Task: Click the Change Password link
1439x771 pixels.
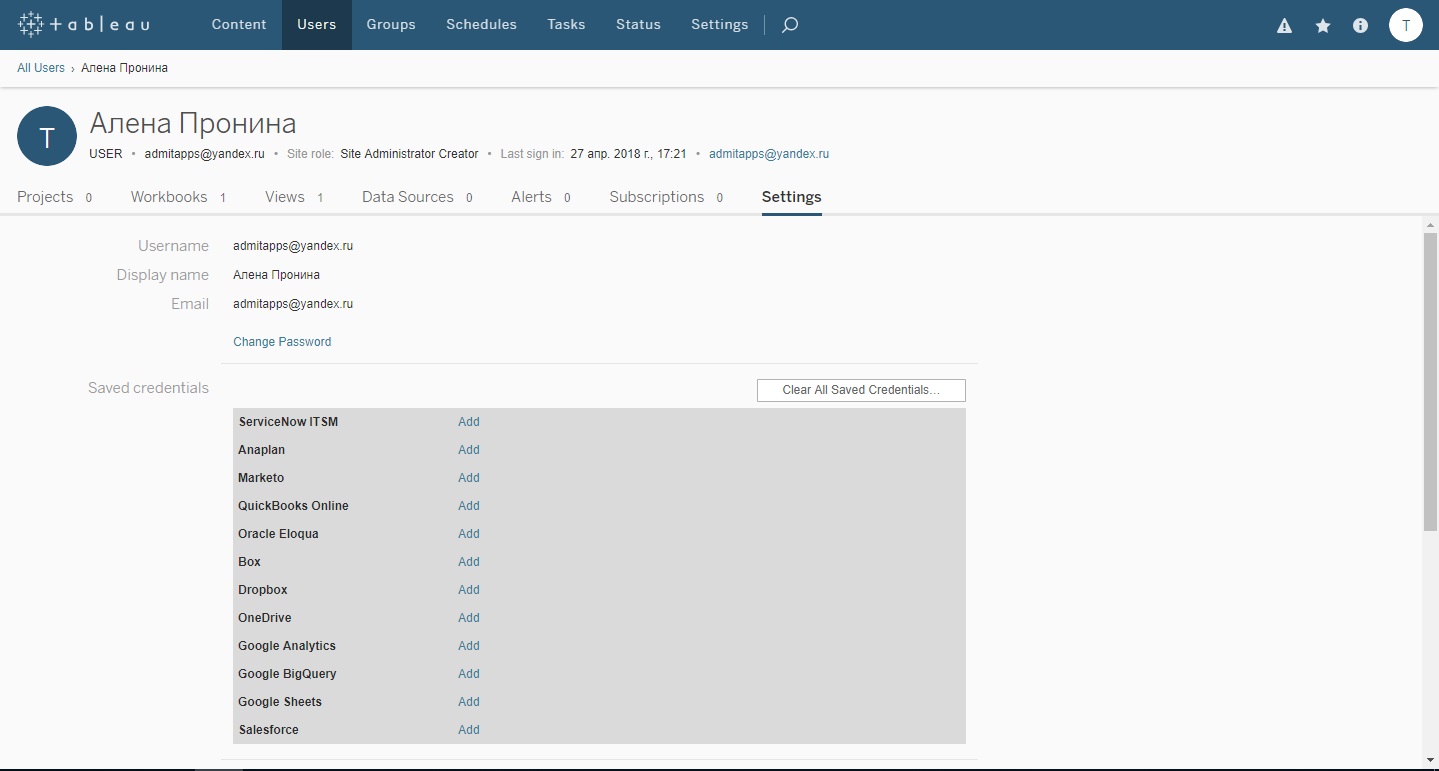Action: pyautogui.click(x=282, y=341)
